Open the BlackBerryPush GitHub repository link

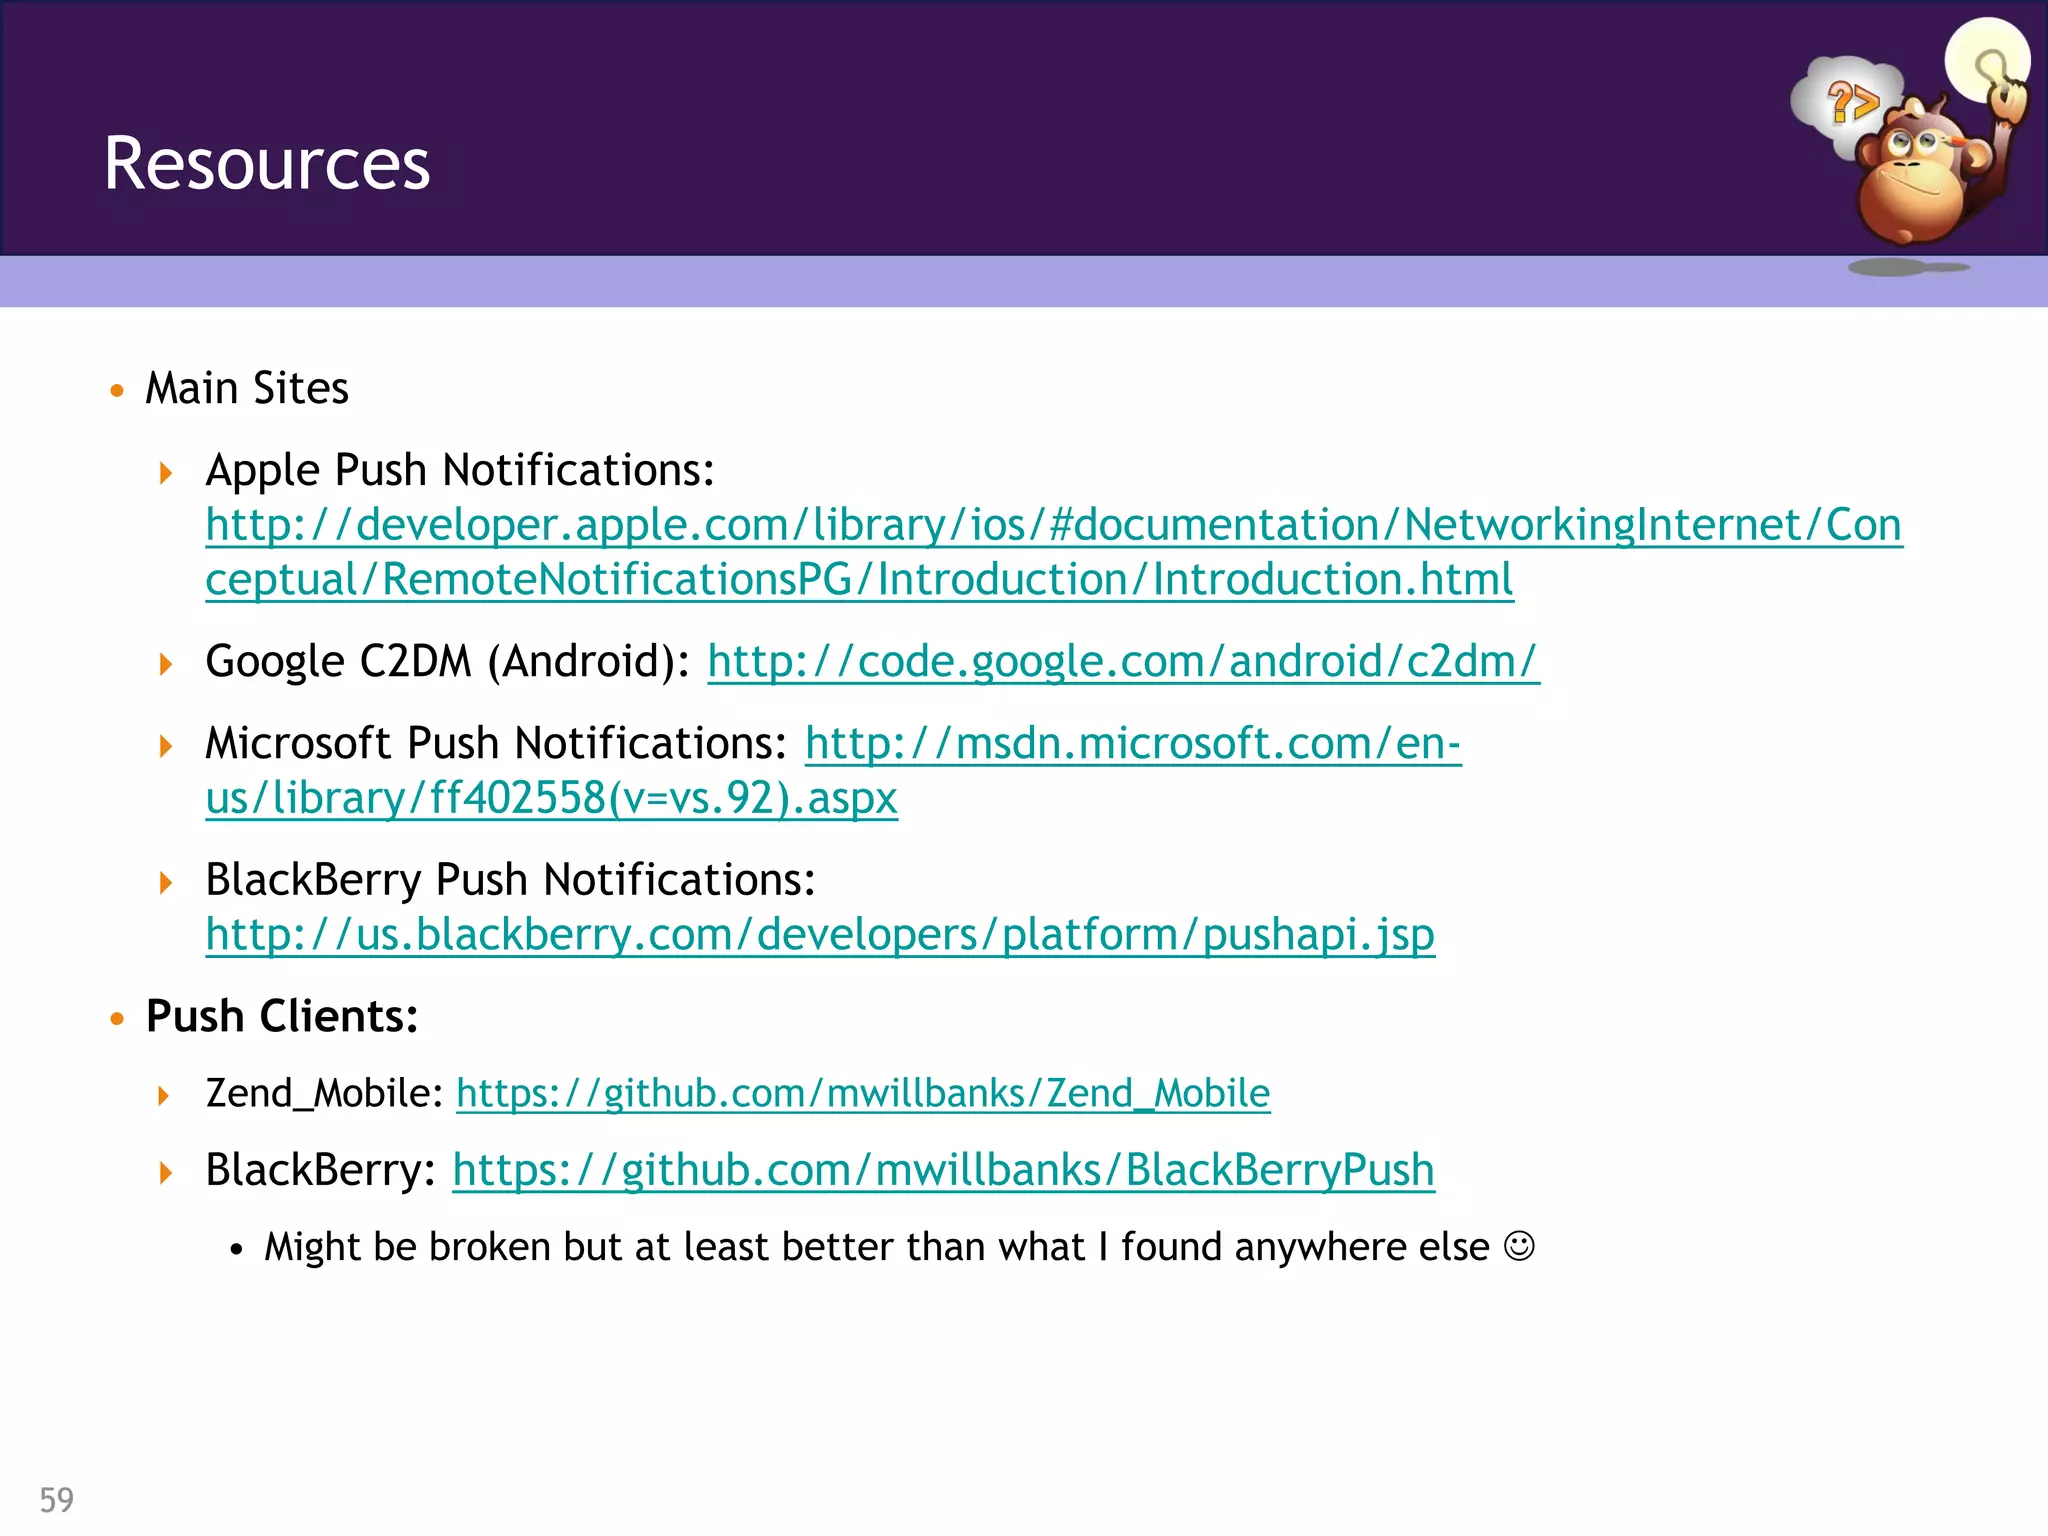click(x=943, y=1169)
